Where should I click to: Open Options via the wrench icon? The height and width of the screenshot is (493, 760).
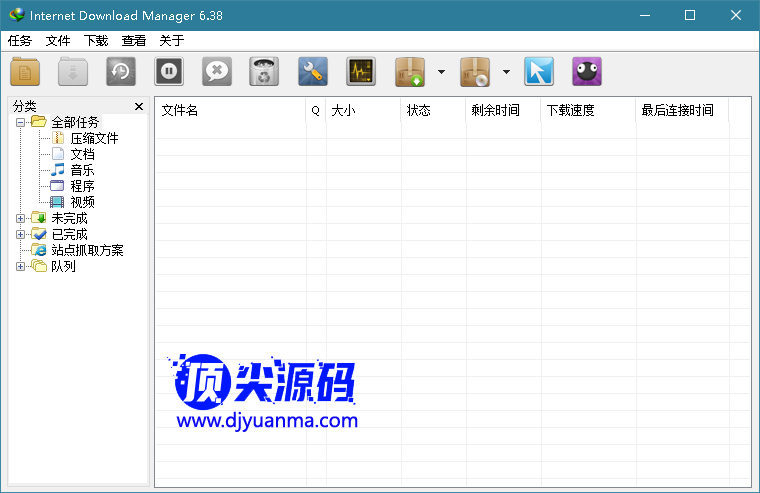point(313,72)
